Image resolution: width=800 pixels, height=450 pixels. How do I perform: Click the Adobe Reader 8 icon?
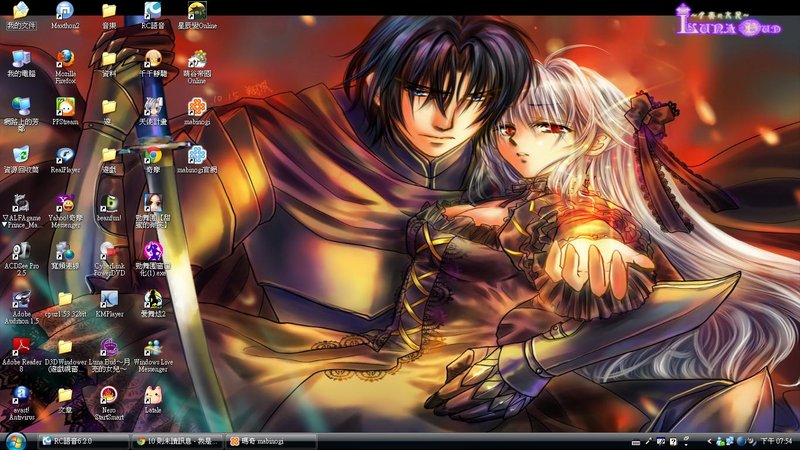coord(20,347)
